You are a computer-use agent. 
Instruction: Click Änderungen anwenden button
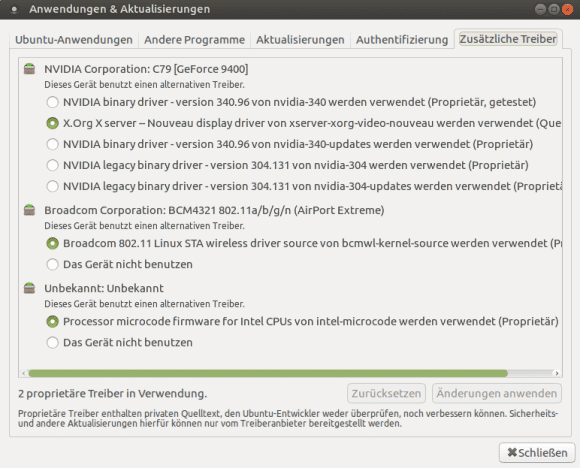(497, 393)
